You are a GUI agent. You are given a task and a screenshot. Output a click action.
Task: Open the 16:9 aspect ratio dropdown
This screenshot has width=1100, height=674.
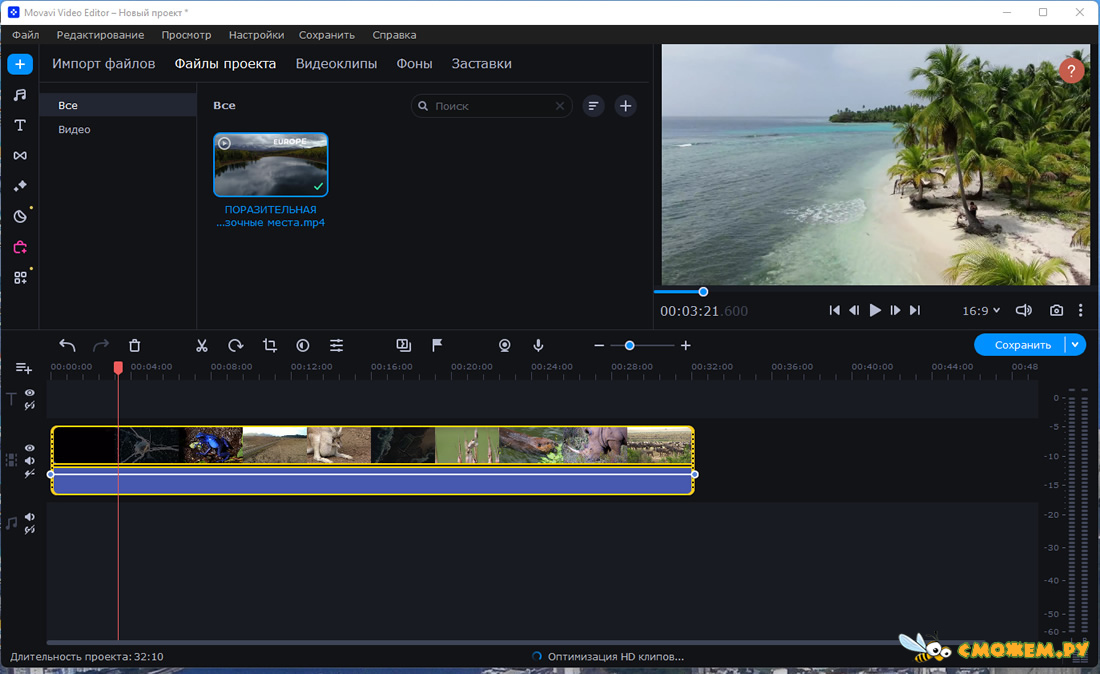pyautogui.click(x=981, y=311)
